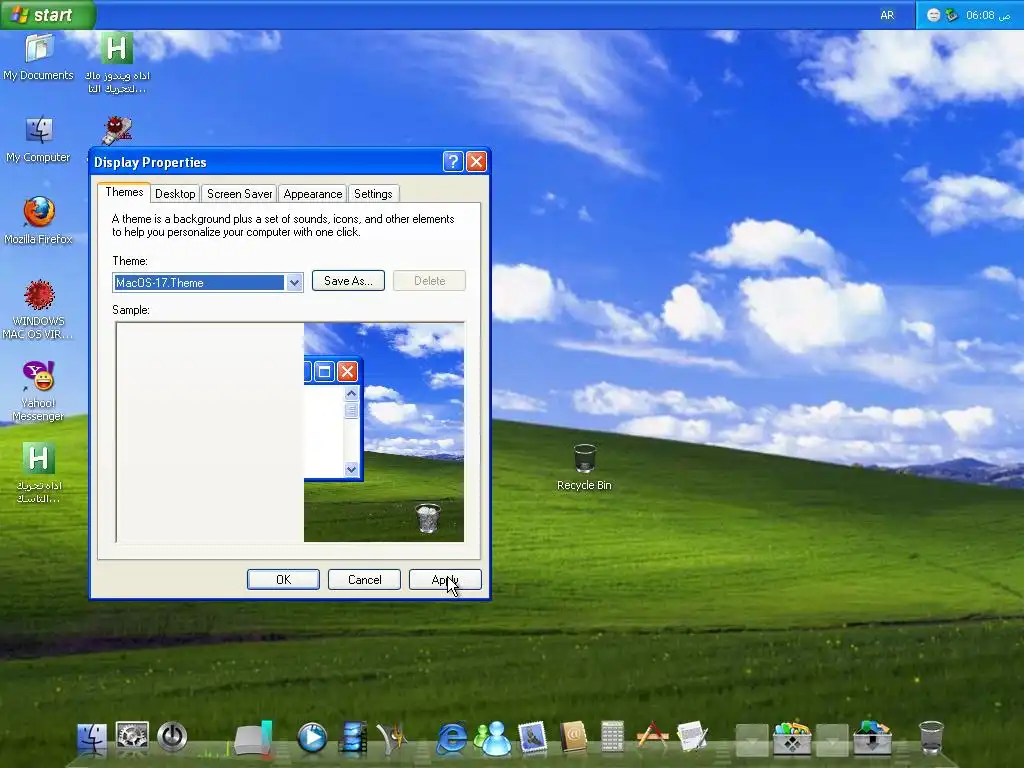Click the tray icon beside the clock
This screenshot has height=768, width=1024.
952,15
